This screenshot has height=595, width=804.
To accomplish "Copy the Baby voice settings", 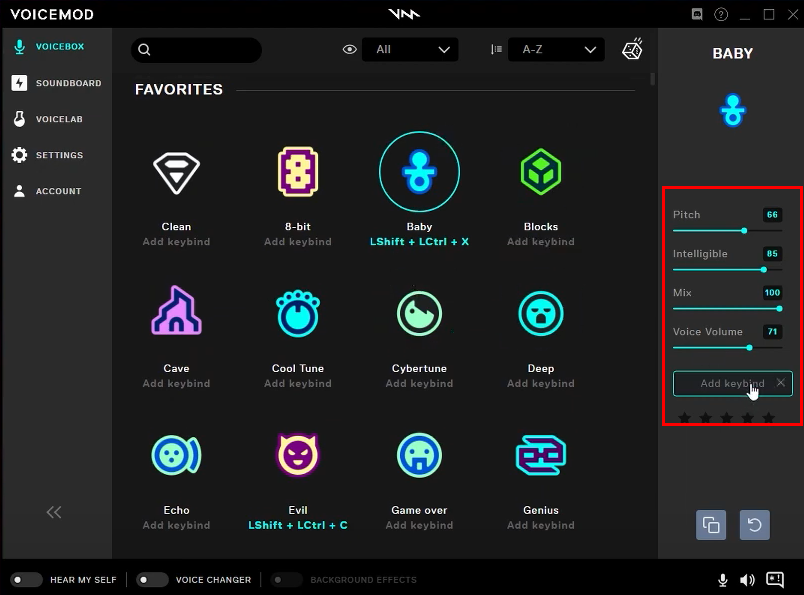I will 711,524.
